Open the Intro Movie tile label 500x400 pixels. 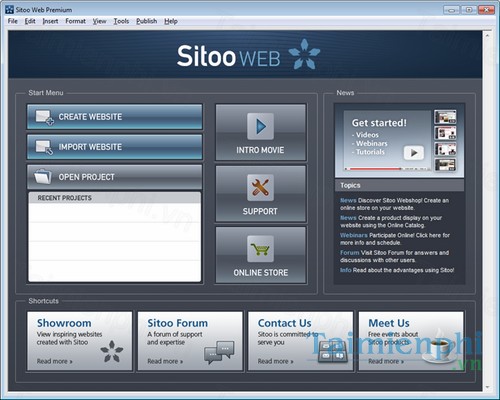point(260,150)
